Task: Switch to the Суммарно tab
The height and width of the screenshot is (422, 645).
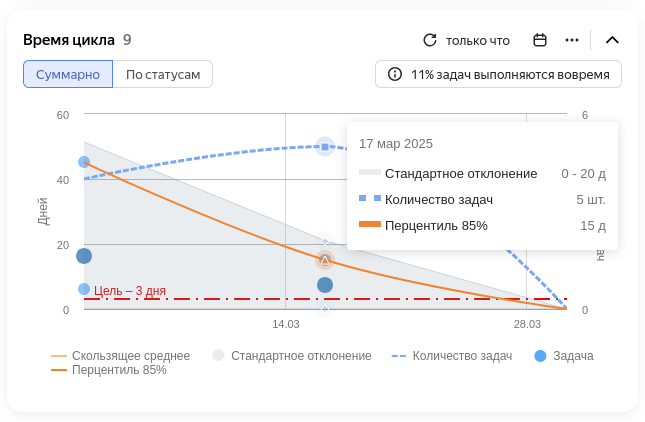Action: point(68,74)
